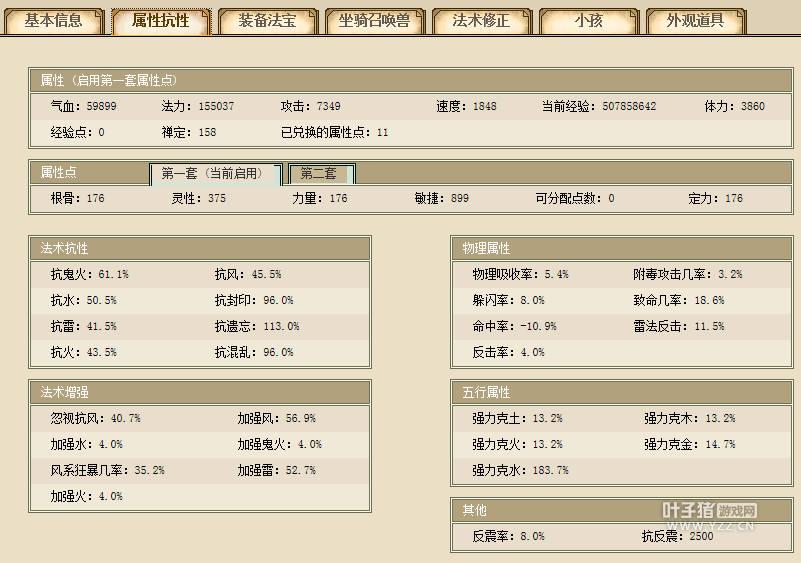Switch to the 外观道具 tab
Image resolution: width=801 pixels, height=563 pixels.
(695, 21)
